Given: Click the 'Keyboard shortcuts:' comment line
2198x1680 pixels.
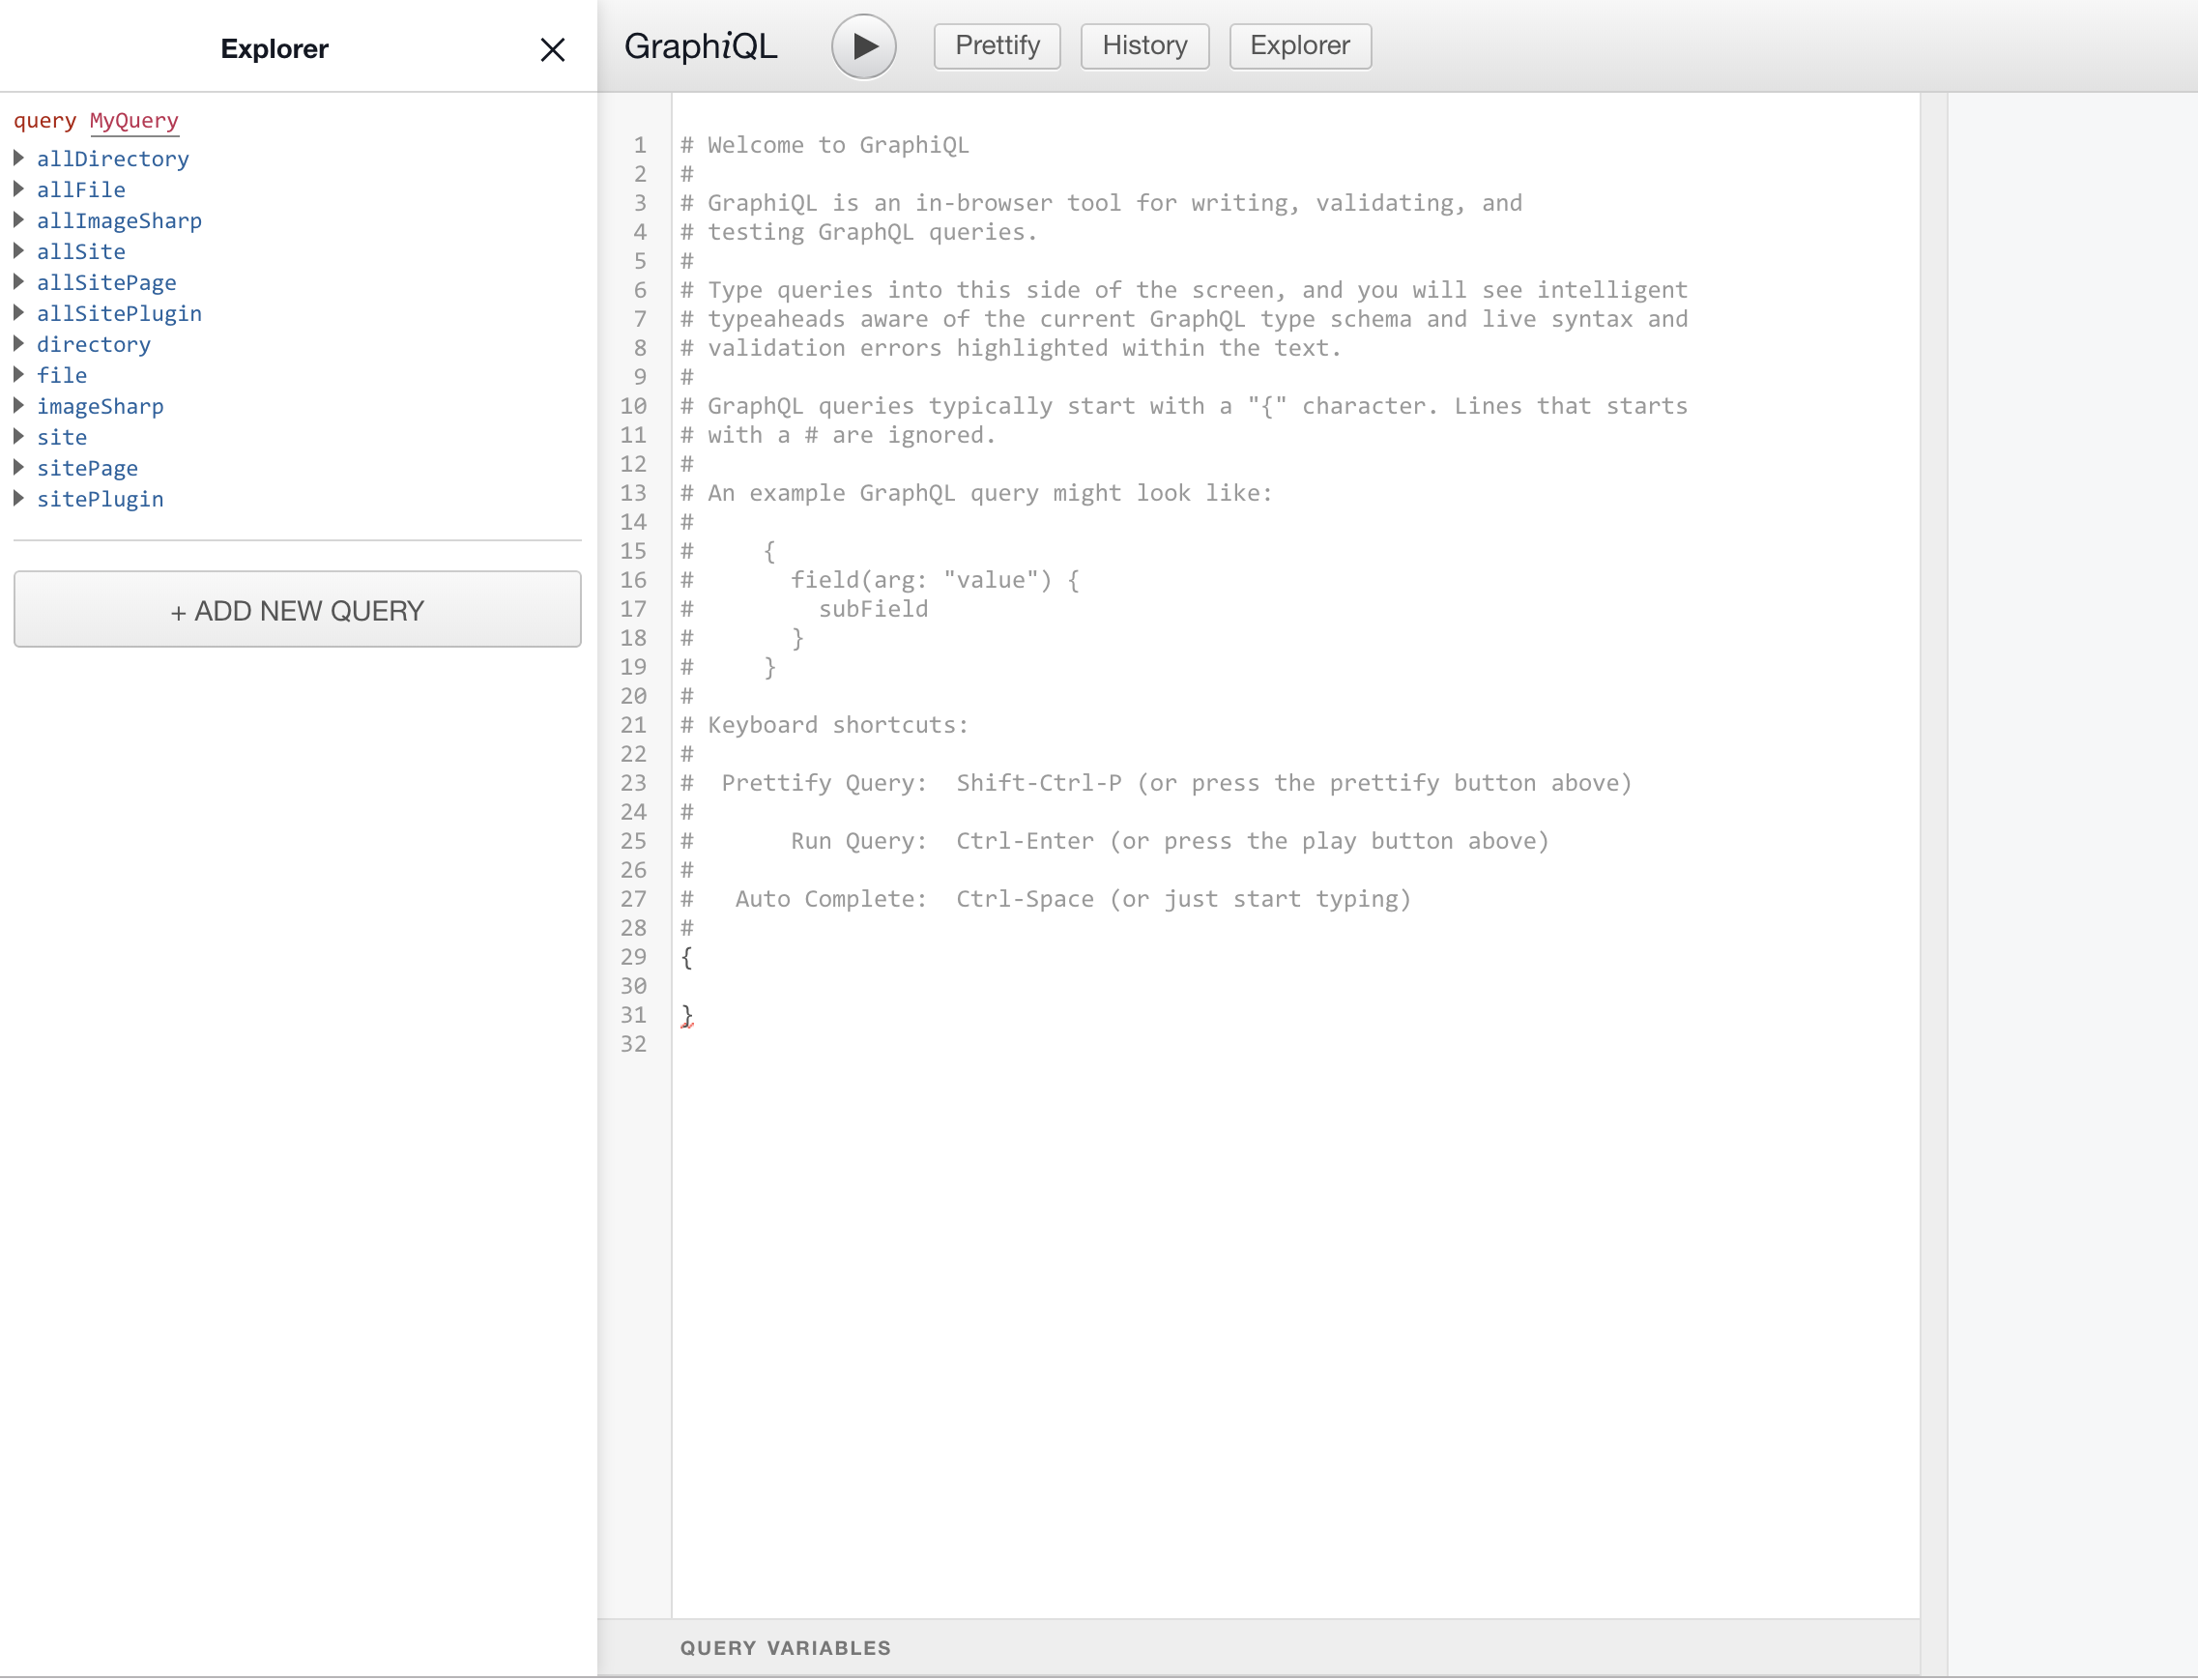Looking at the screenshot, I should coord(825,725).
